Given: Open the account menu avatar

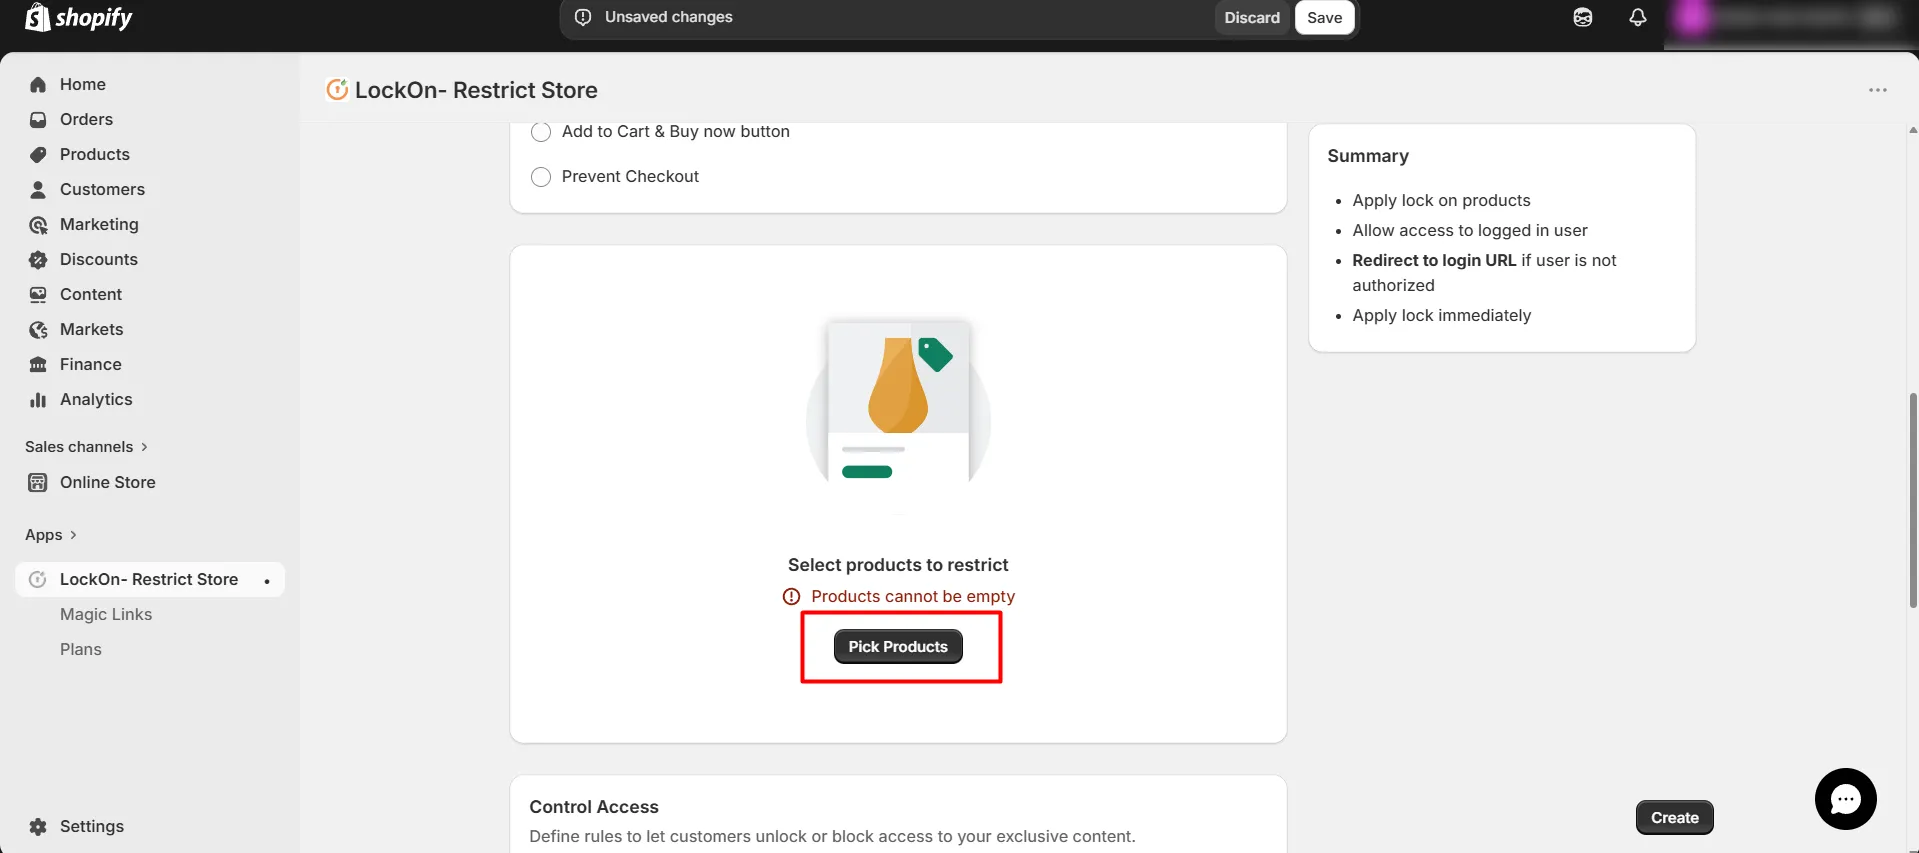Looking at the screenshot, I should [1692, 17].
